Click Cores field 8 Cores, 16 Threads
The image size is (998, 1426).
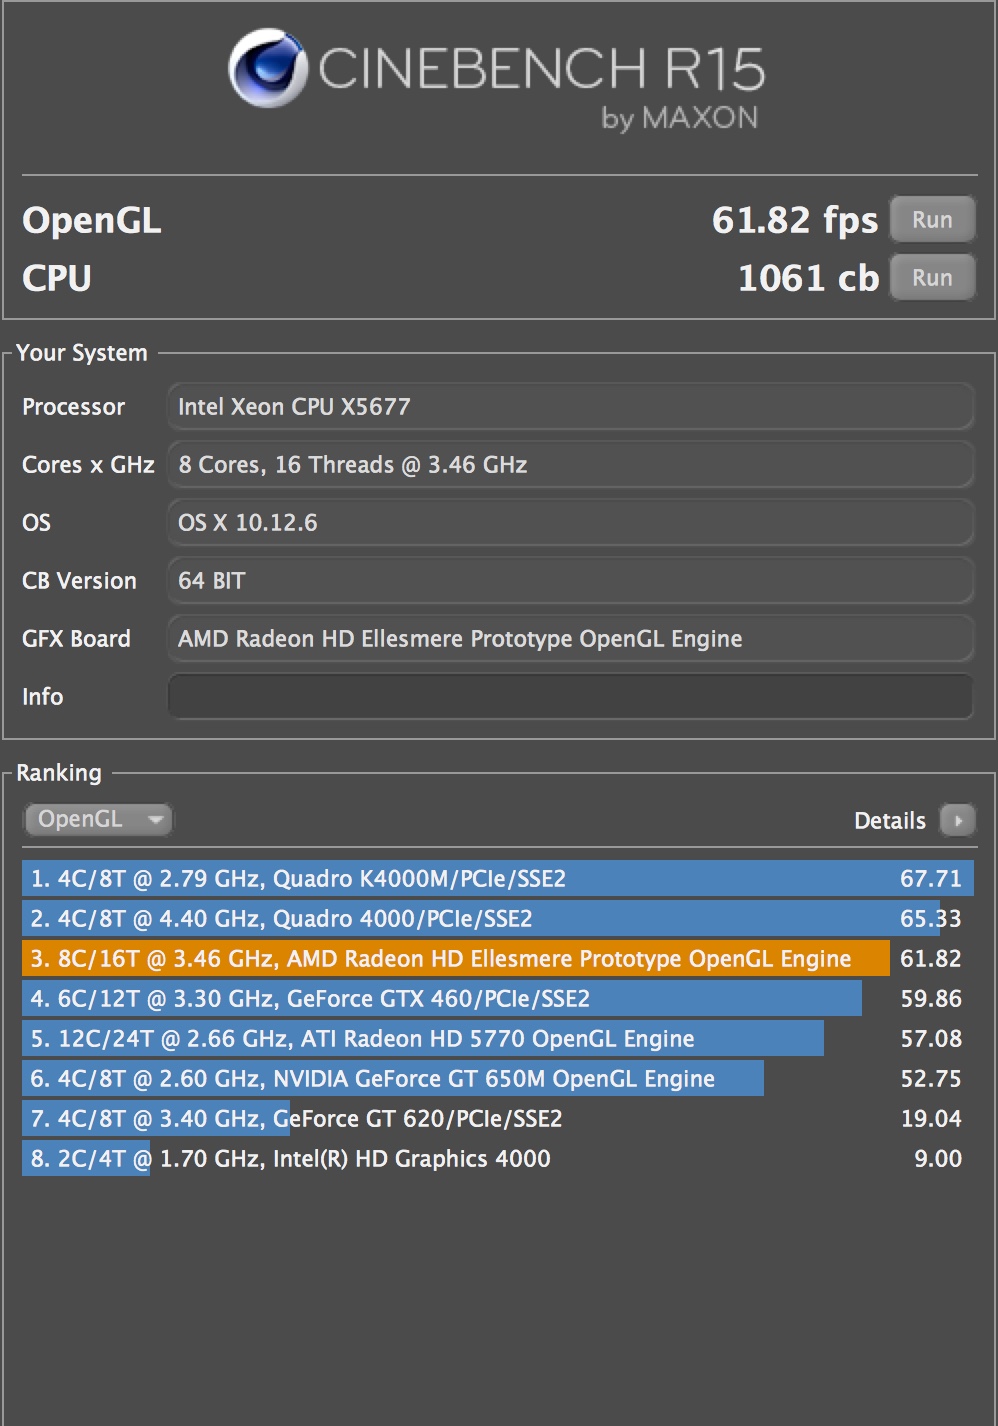coord(570,465)
